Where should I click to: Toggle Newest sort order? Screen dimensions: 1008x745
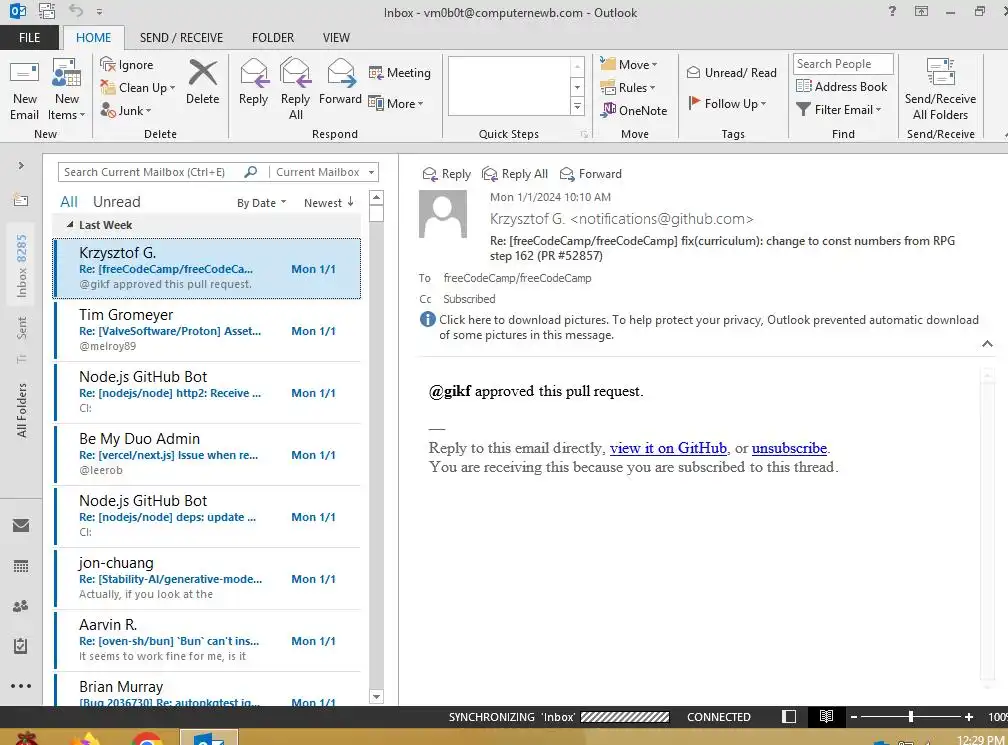point(328,203)
